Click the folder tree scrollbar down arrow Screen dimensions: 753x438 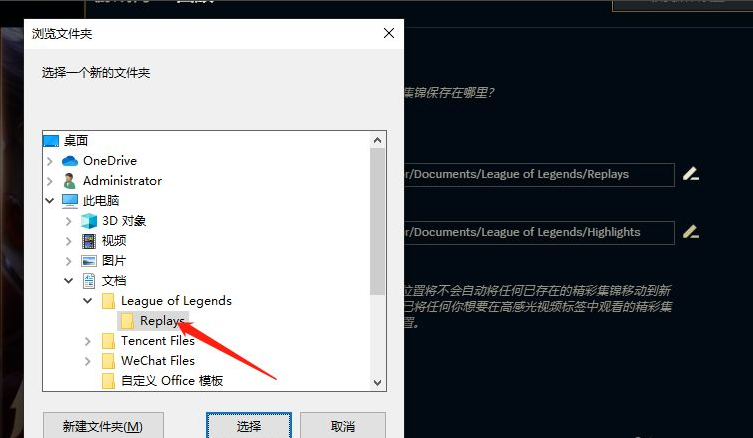click(x=377, y=383)
